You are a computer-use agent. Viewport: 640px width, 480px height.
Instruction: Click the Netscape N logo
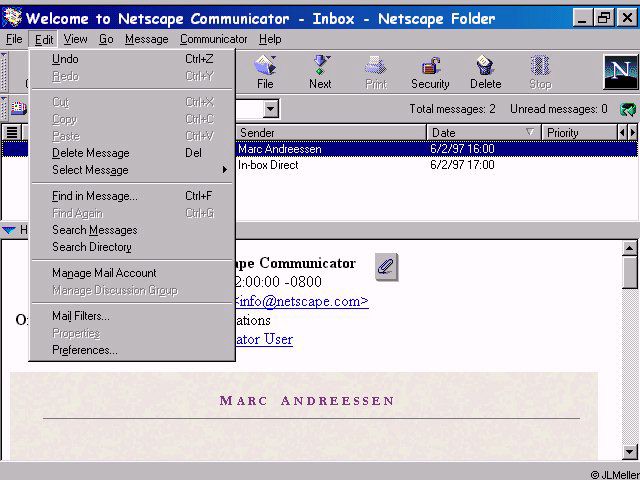tap(620, 72)
